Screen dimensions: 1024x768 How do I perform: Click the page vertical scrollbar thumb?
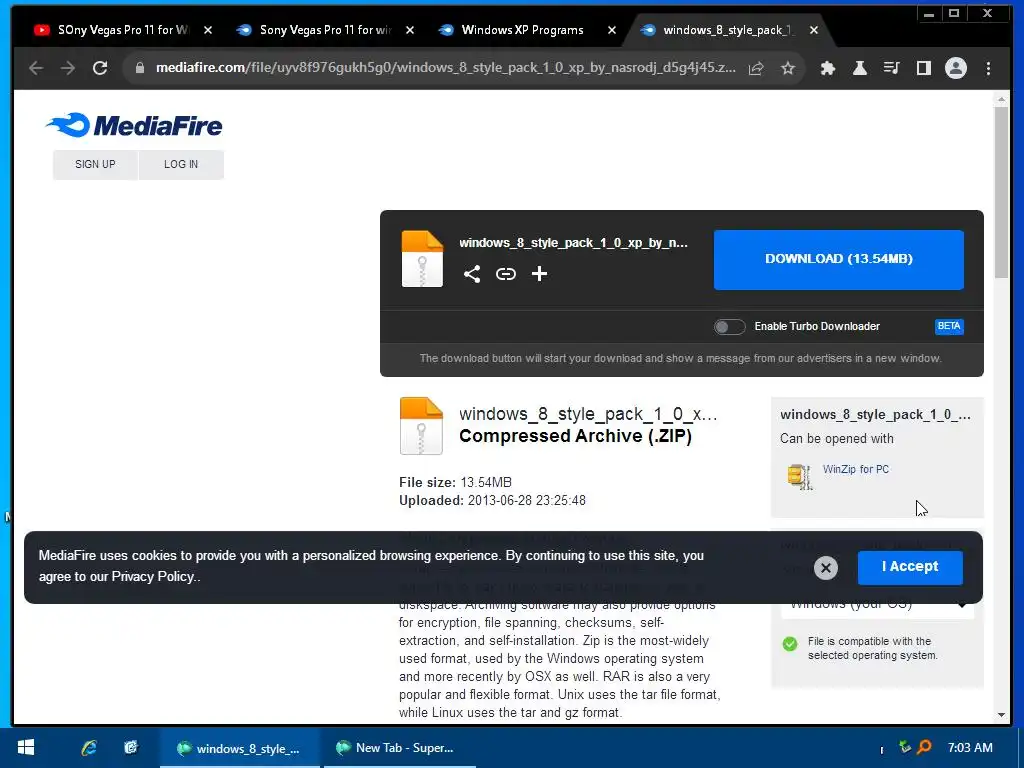(x=1001, y=191)
